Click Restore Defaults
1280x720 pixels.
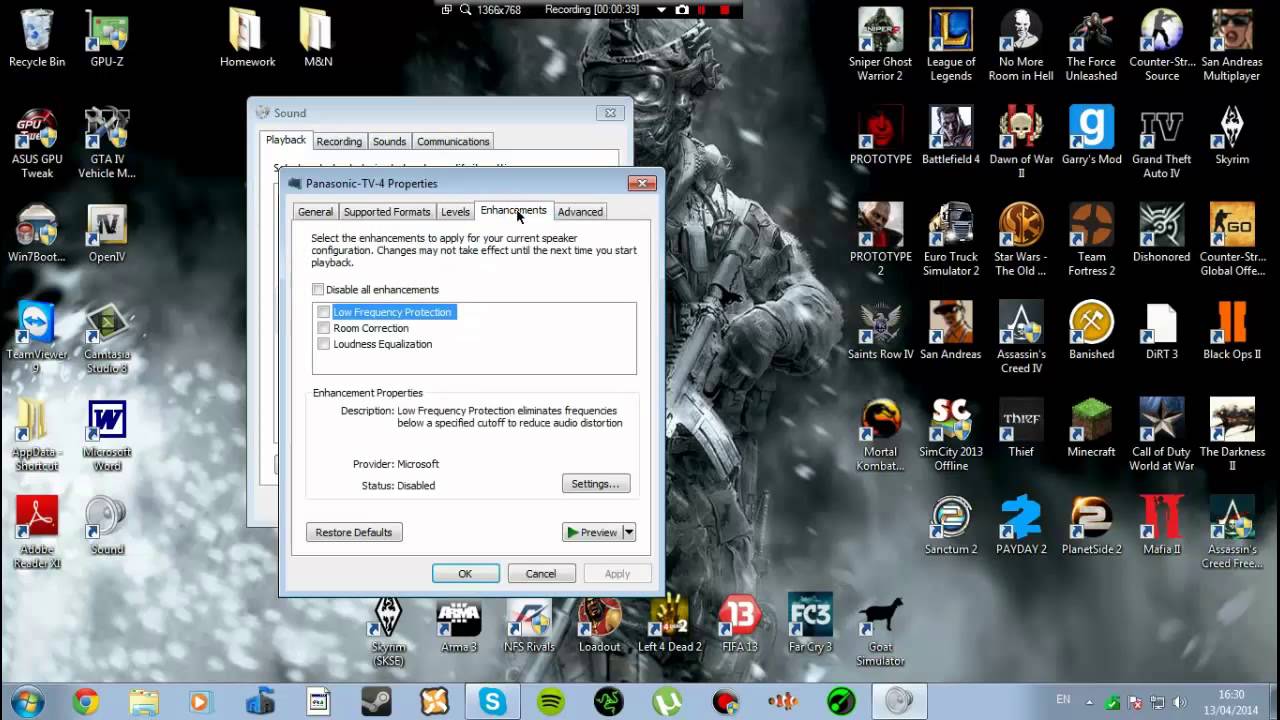pyautogui.click(x=354, y=532)
